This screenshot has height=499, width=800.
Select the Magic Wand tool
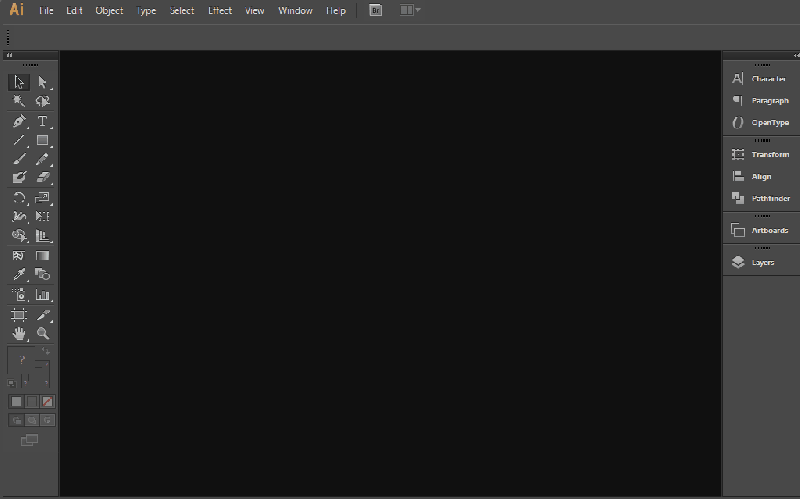(x=19, y=101)
